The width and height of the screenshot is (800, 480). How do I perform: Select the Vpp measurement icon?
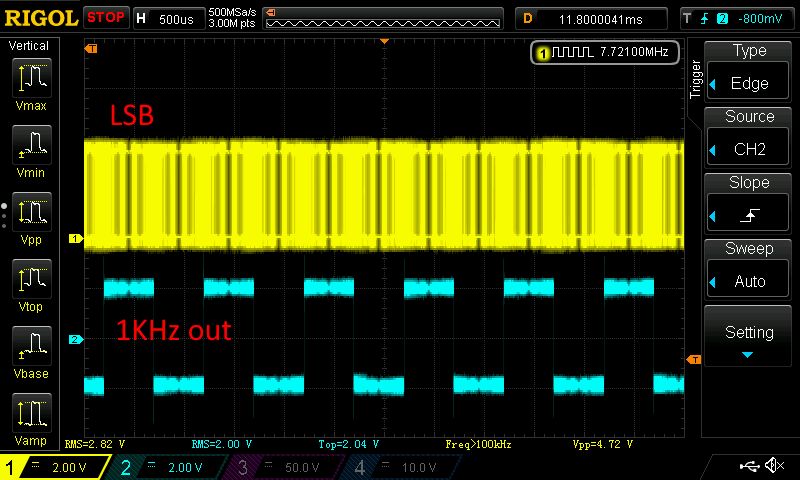coord(32,212)
